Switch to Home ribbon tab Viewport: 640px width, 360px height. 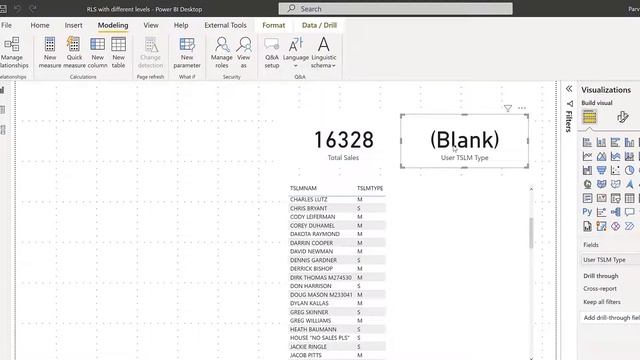pos(40,25)
